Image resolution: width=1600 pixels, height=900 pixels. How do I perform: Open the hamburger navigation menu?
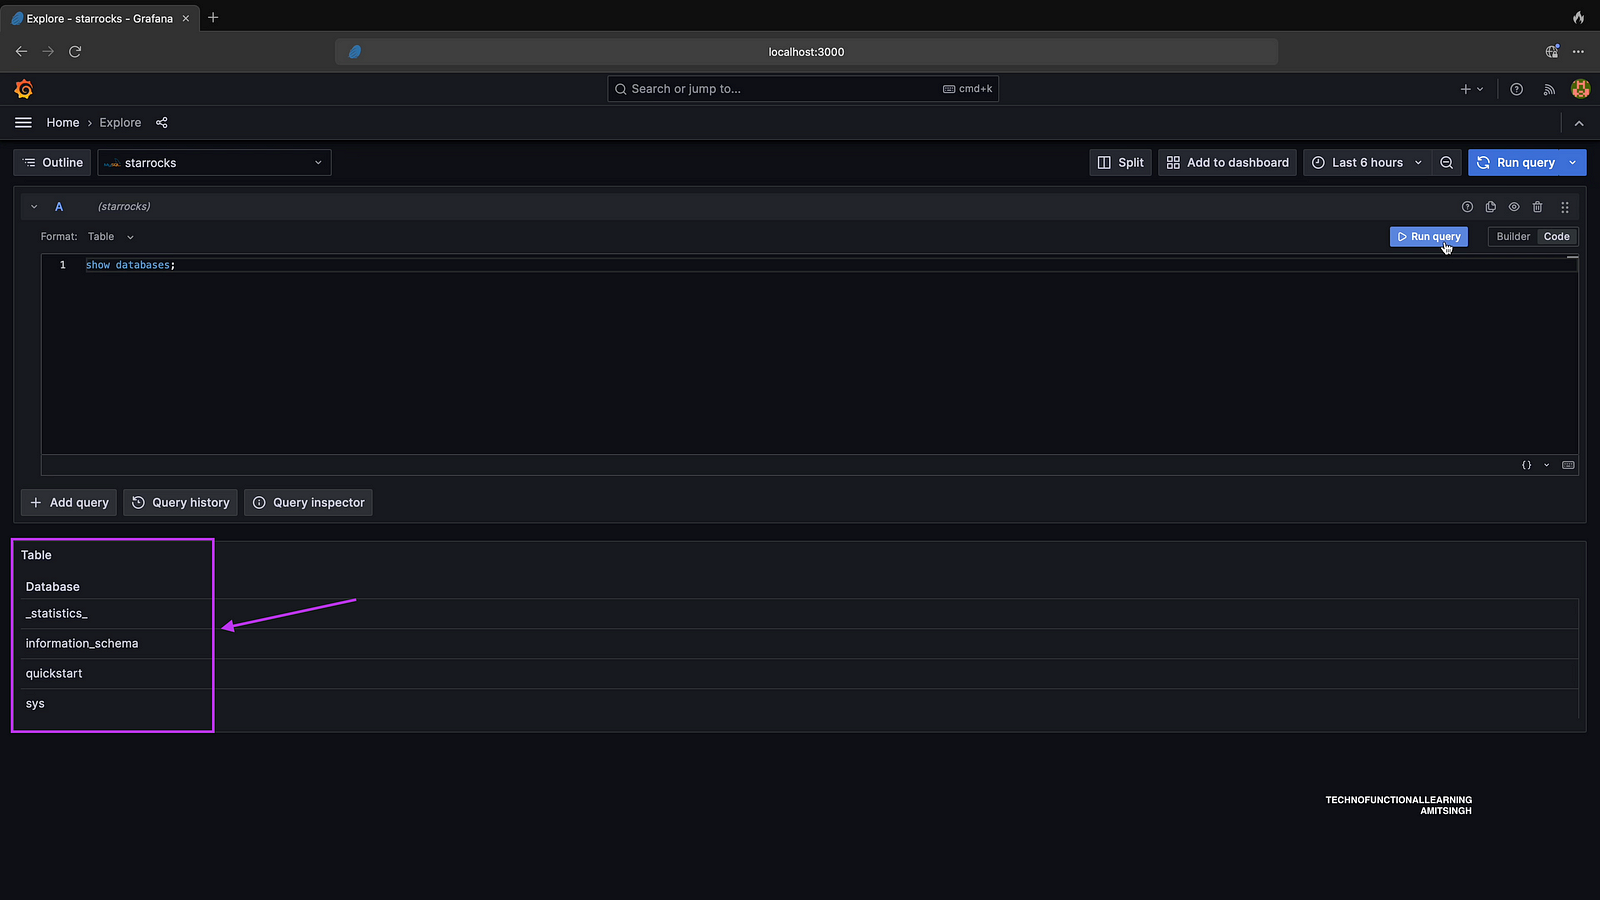click(23, 123)
